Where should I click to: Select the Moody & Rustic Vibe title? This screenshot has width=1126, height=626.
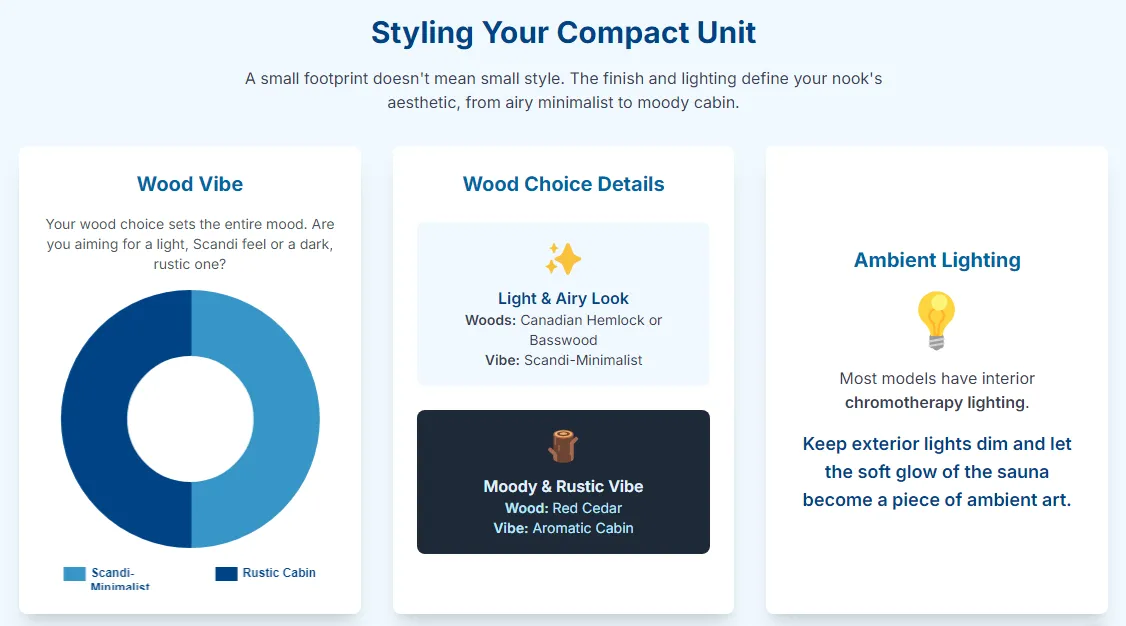pyautogui.click(x=563, y=486)
